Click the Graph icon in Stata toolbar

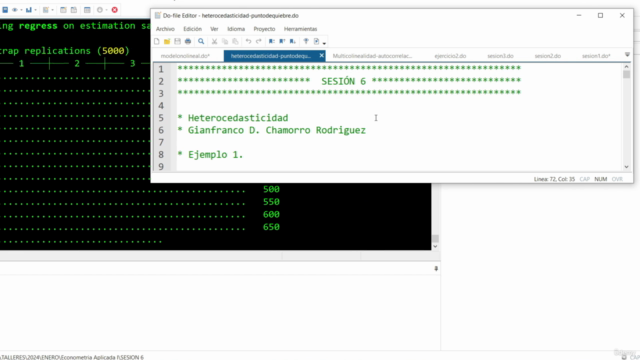(x=29, y=10)
